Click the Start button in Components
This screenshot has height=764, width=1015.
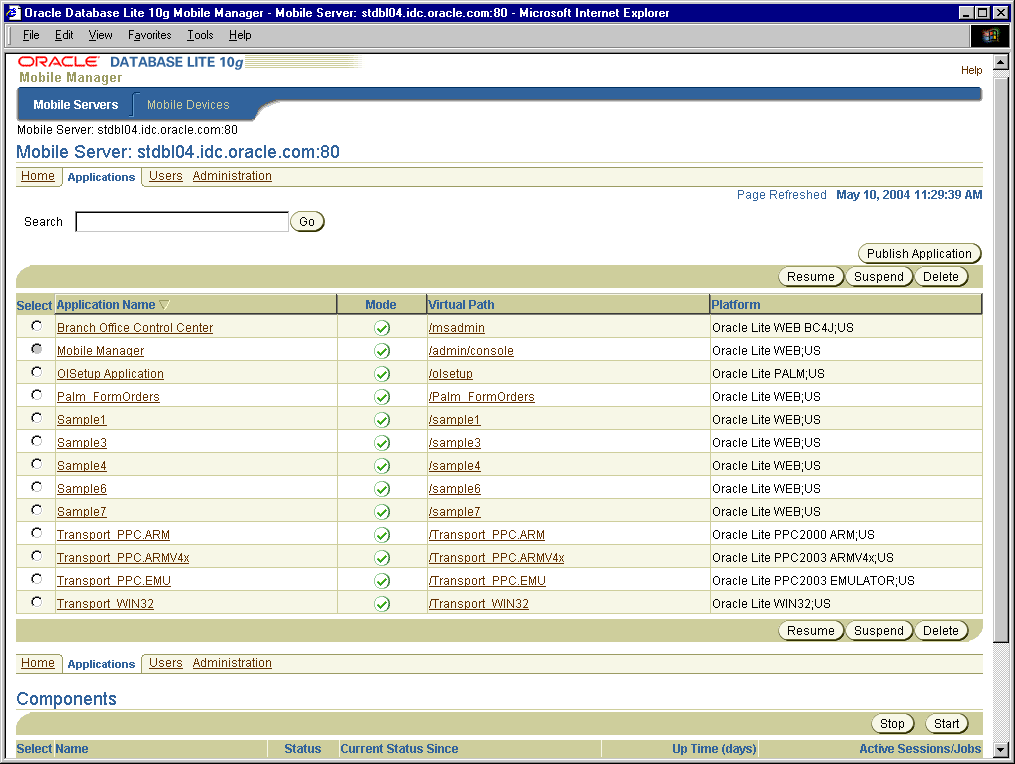tap(946, 724)
